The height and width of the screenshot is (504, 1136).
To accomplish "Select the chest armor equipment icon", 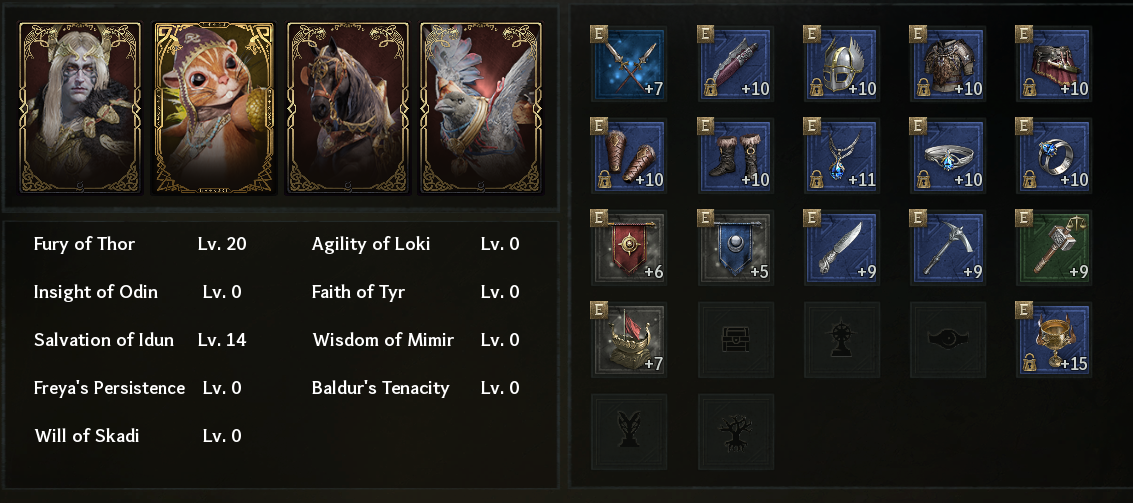I will [947, 64].
